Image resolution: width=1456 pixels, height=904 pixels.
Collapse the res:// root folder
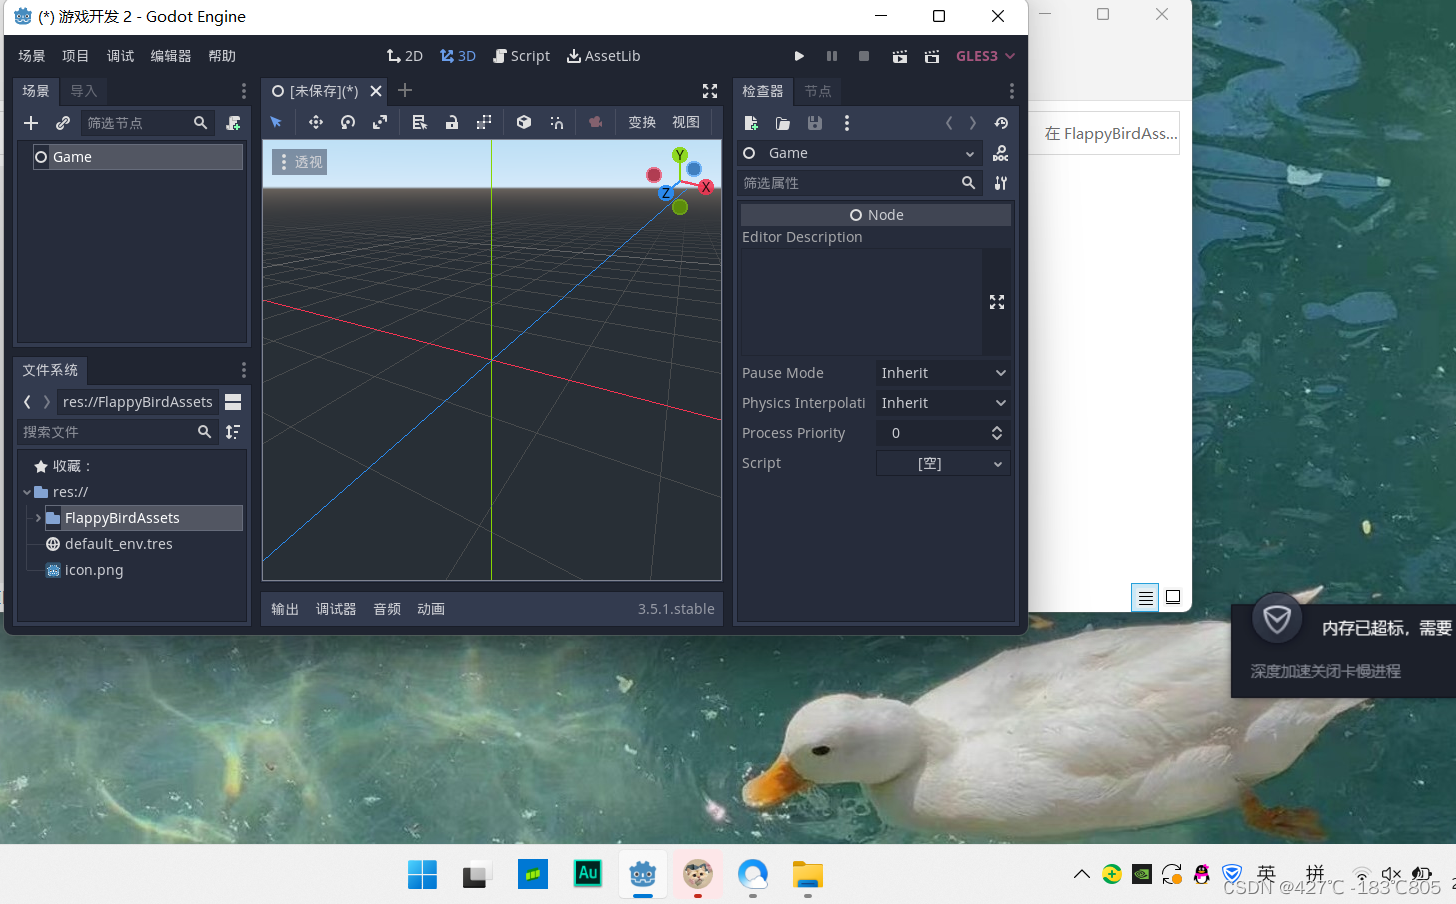pos(27,492)
